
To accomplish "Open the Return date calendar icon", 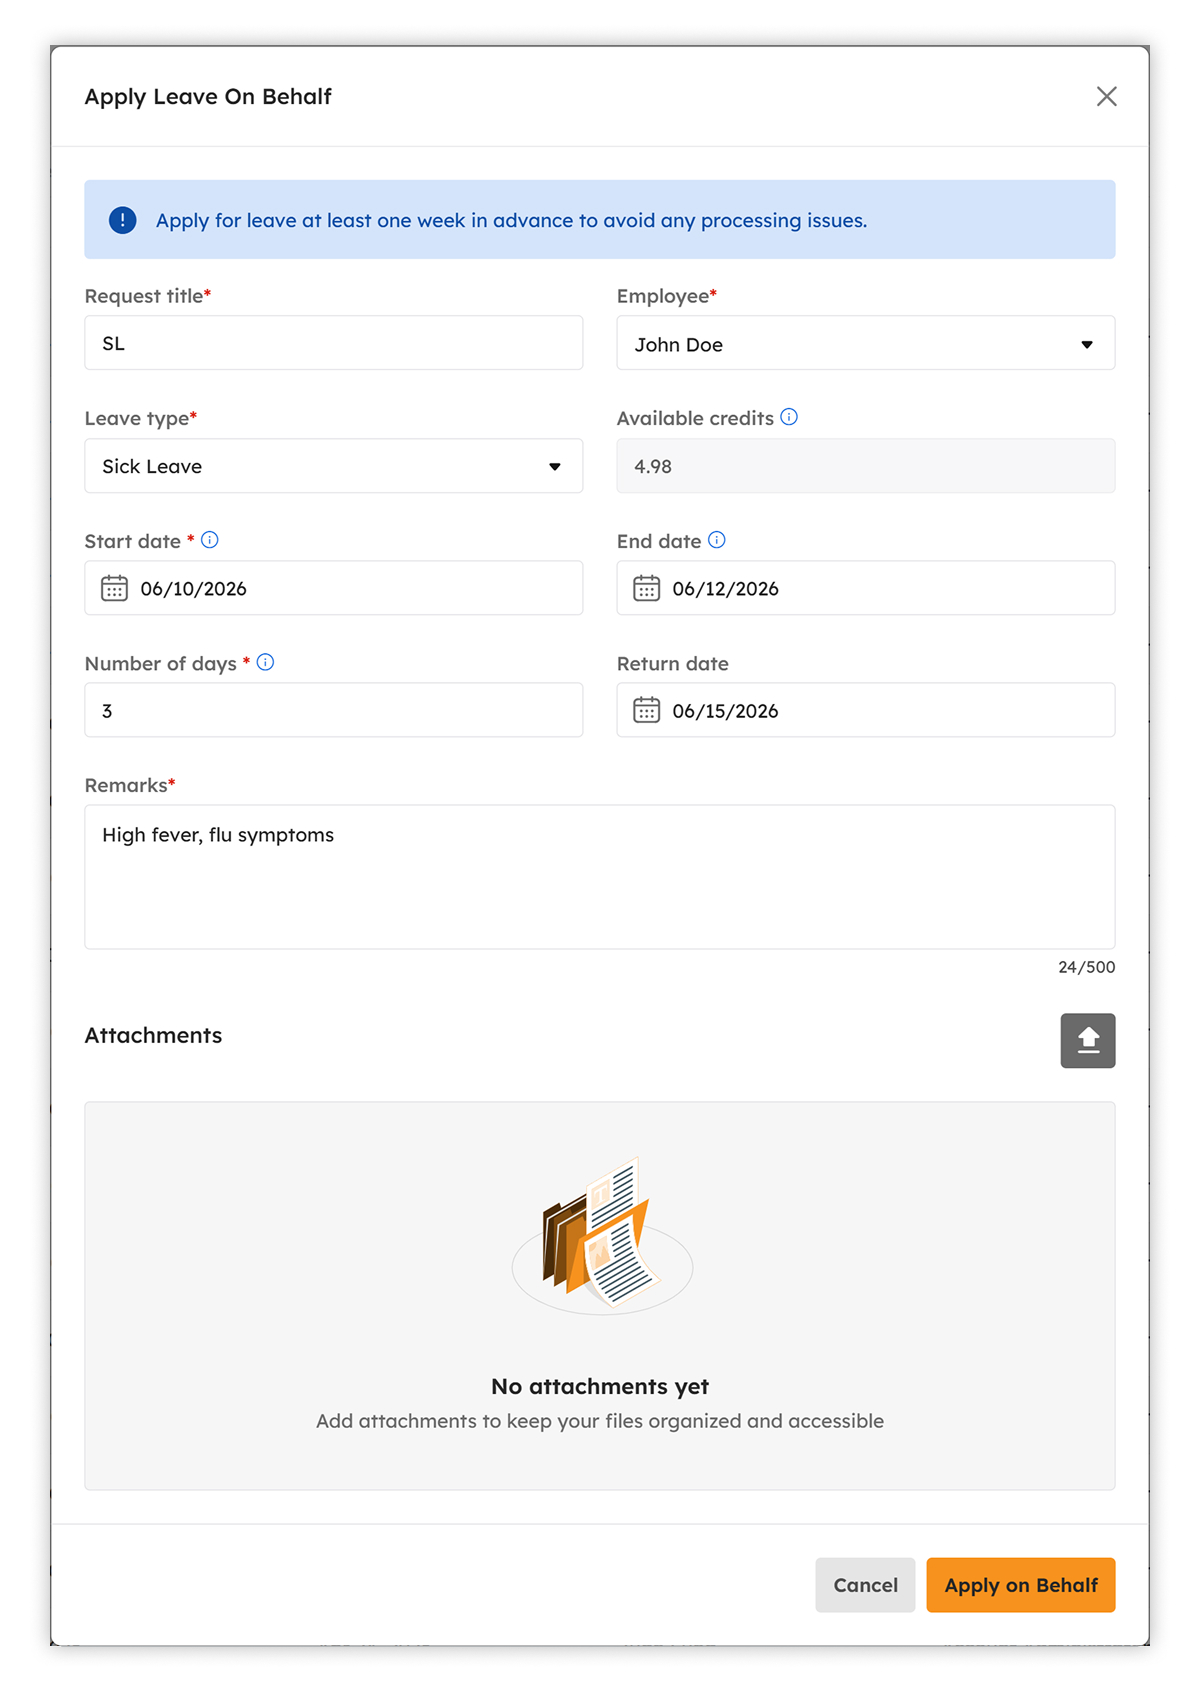I will click(x=646, y=710).
